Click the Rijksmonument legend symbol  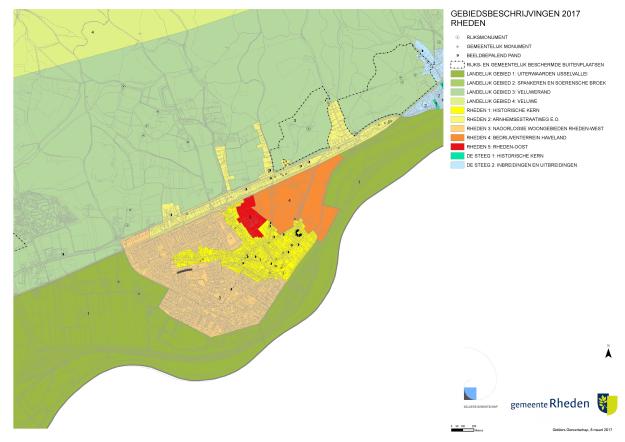456,38
